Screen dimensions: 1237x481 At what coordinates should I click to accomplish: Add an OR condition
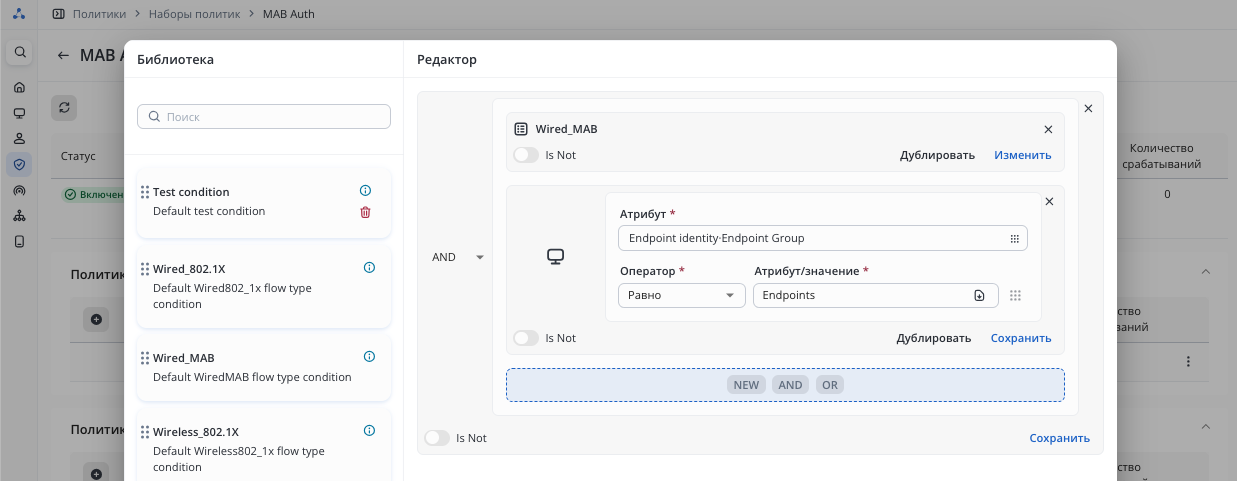829,385
